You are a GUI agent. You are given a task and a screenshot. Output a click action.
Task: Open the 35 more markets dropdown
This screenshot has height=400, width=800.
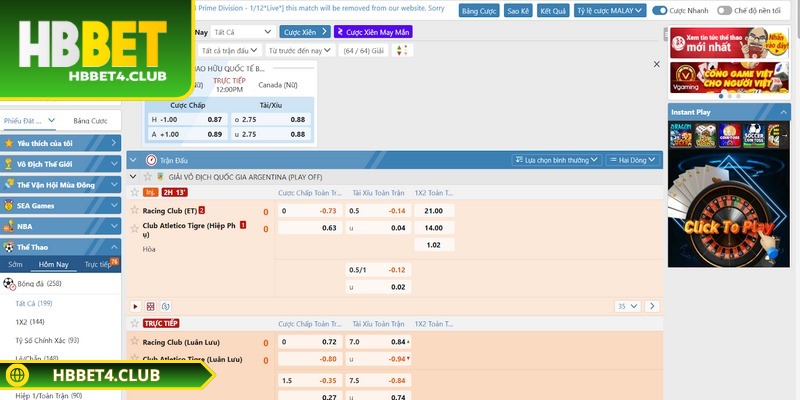[x=628, y=307]
